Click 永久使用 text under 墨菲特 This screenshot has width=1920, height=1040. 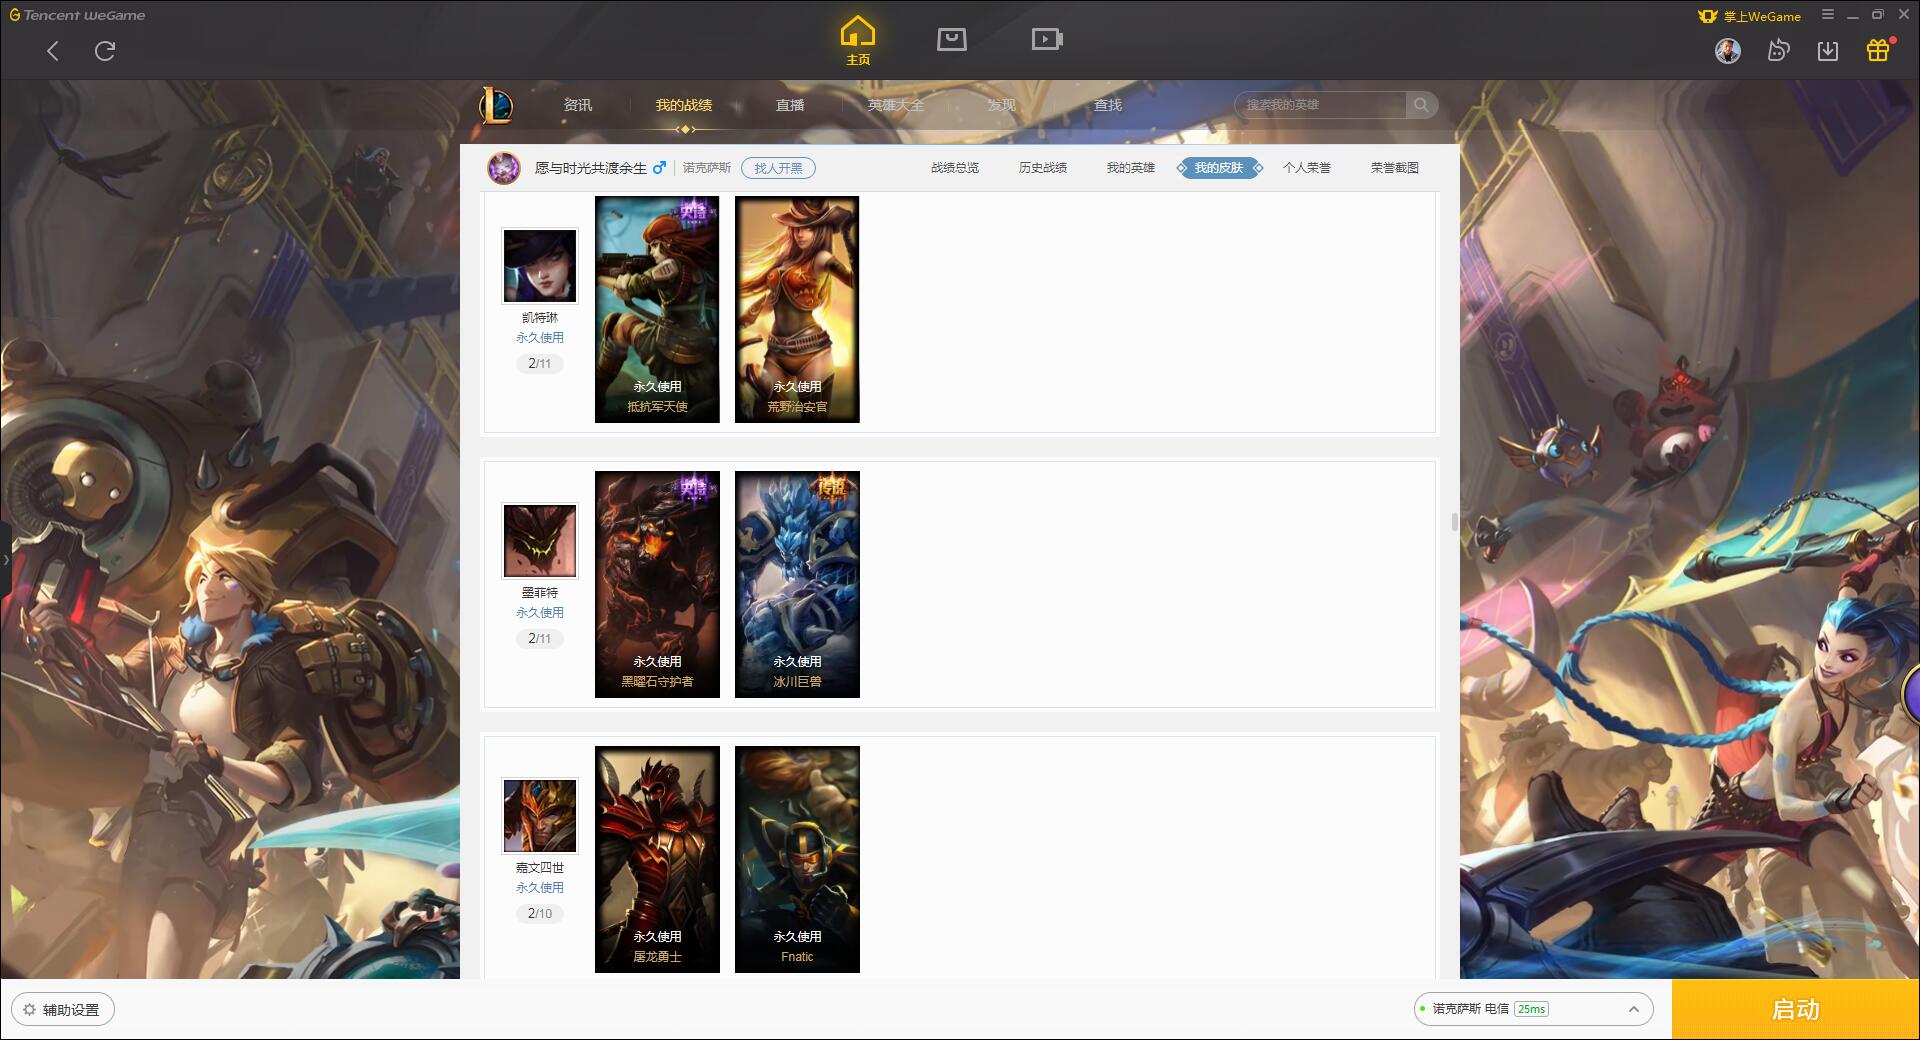click(x=540, y=613)
